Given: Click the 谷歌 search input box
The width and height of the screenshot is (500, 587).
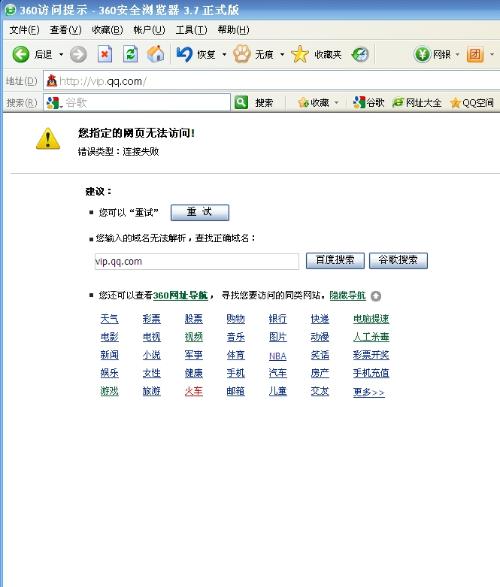Looking at the screenshot, I should pyautogui.click(x=137, y=103).
